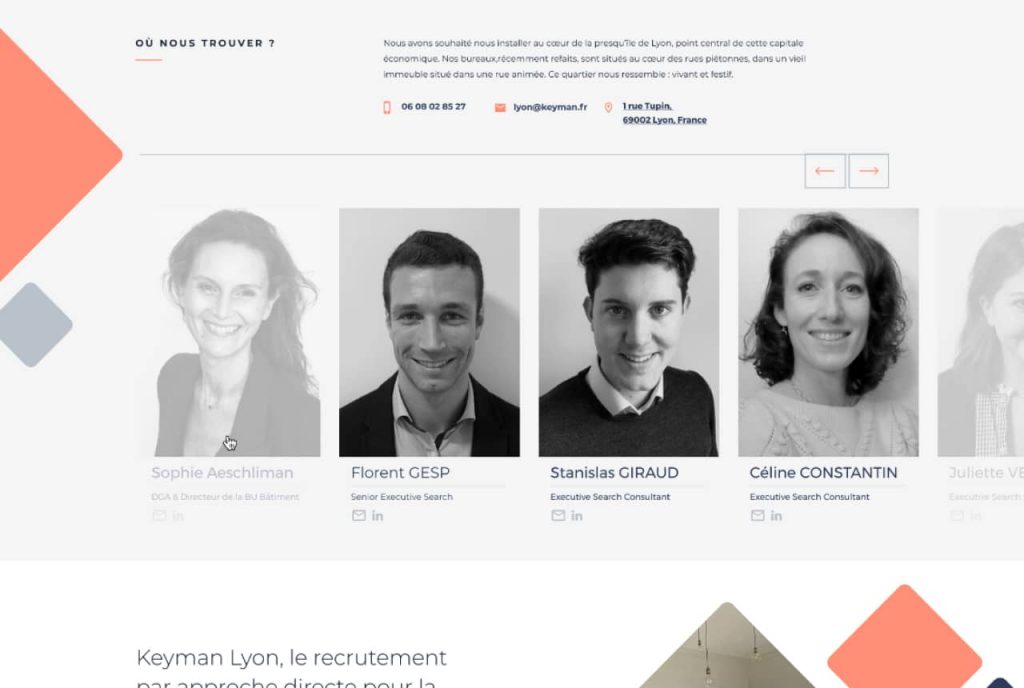Open Florent GESP's LinkedIn icon

(x=377, y=516)
